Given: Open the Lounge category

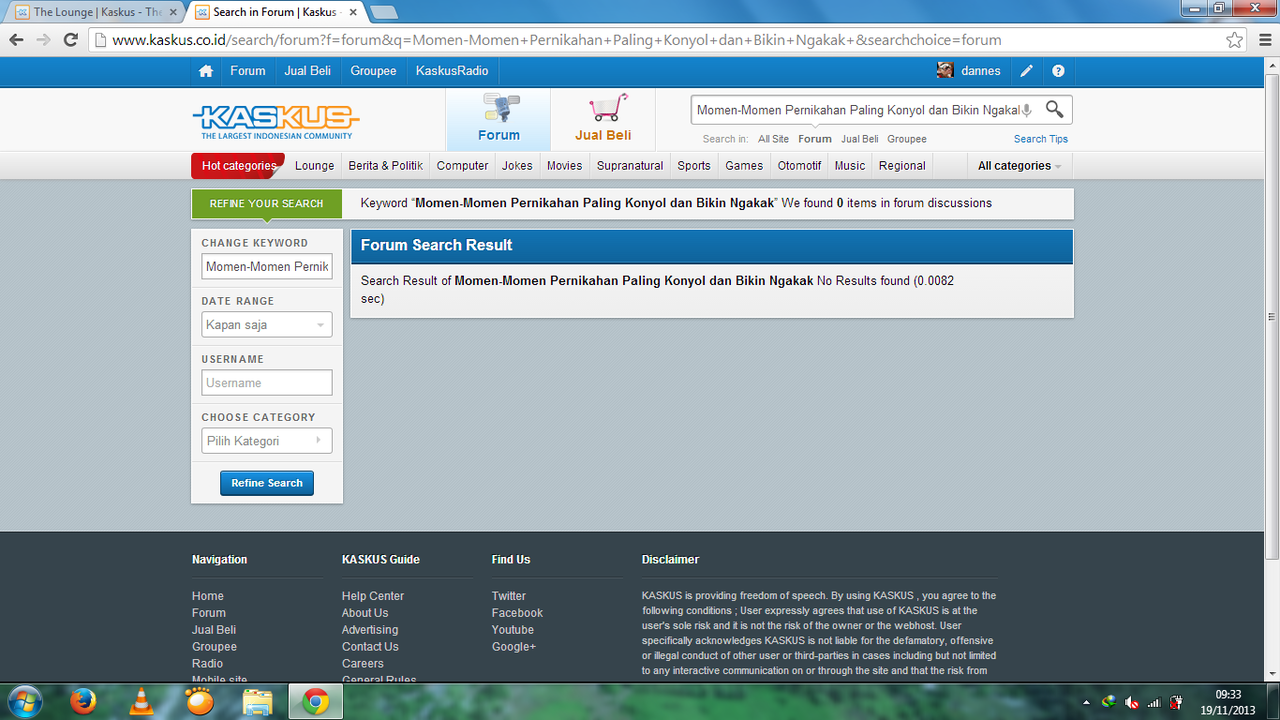Looking at the screenshot, I should point(315,166).
